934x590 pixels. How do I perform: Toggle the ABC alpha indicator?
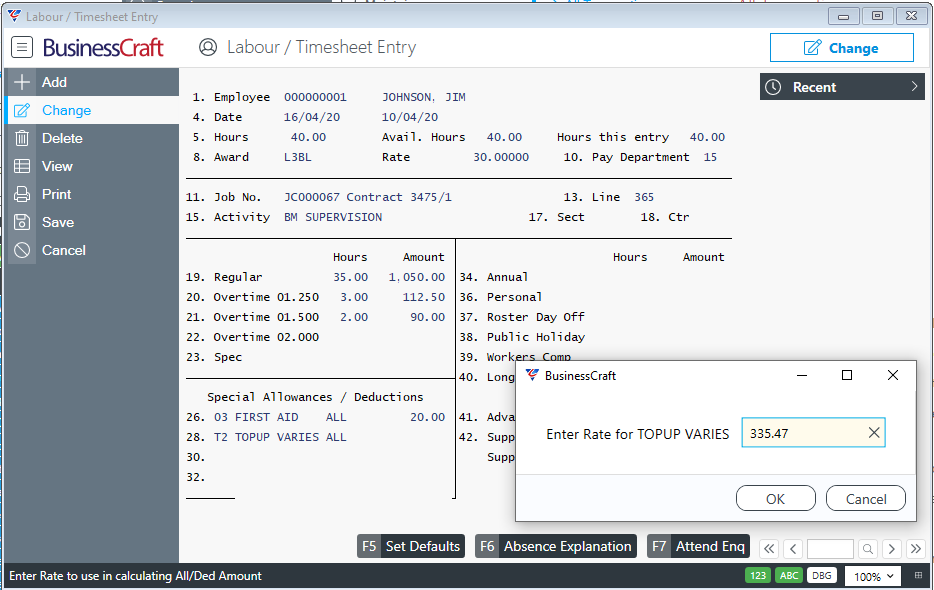(x=789, y=576)
